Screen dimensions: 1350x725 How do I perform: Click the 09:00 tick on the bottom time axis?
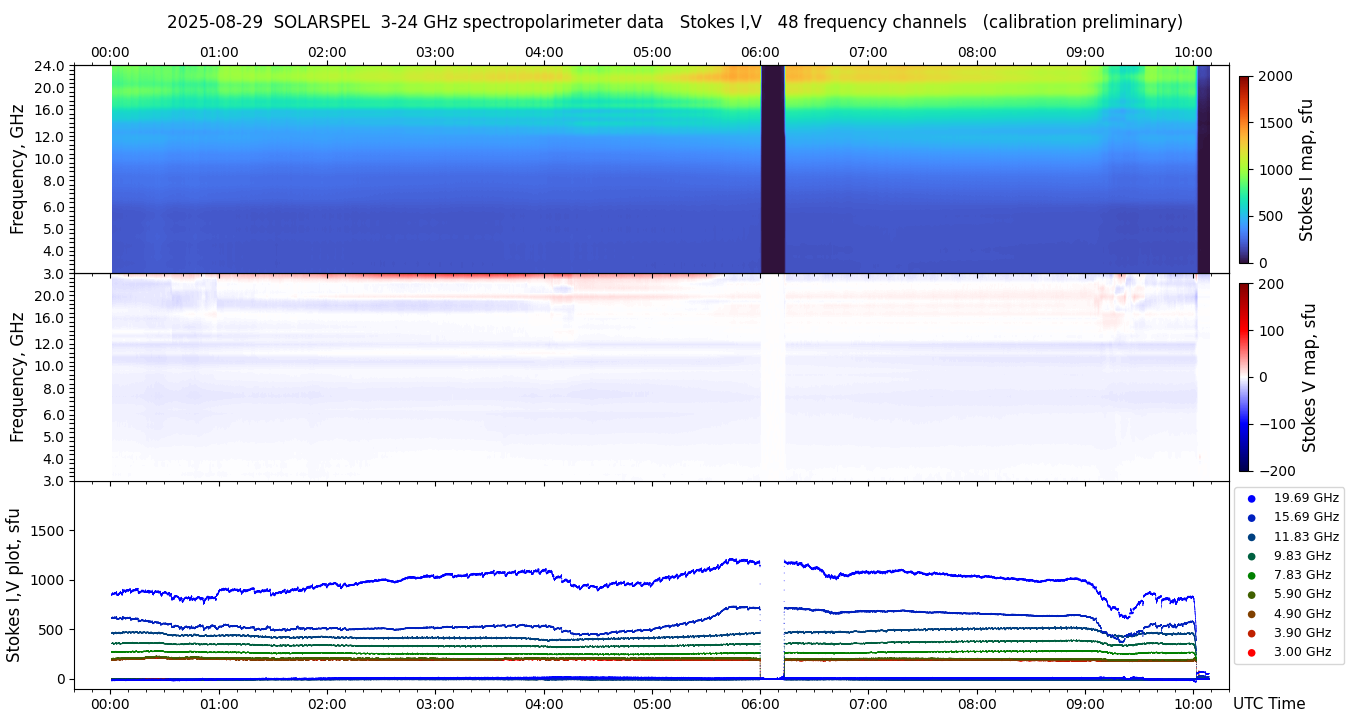pyautogui.click(x=1085, y=704)
